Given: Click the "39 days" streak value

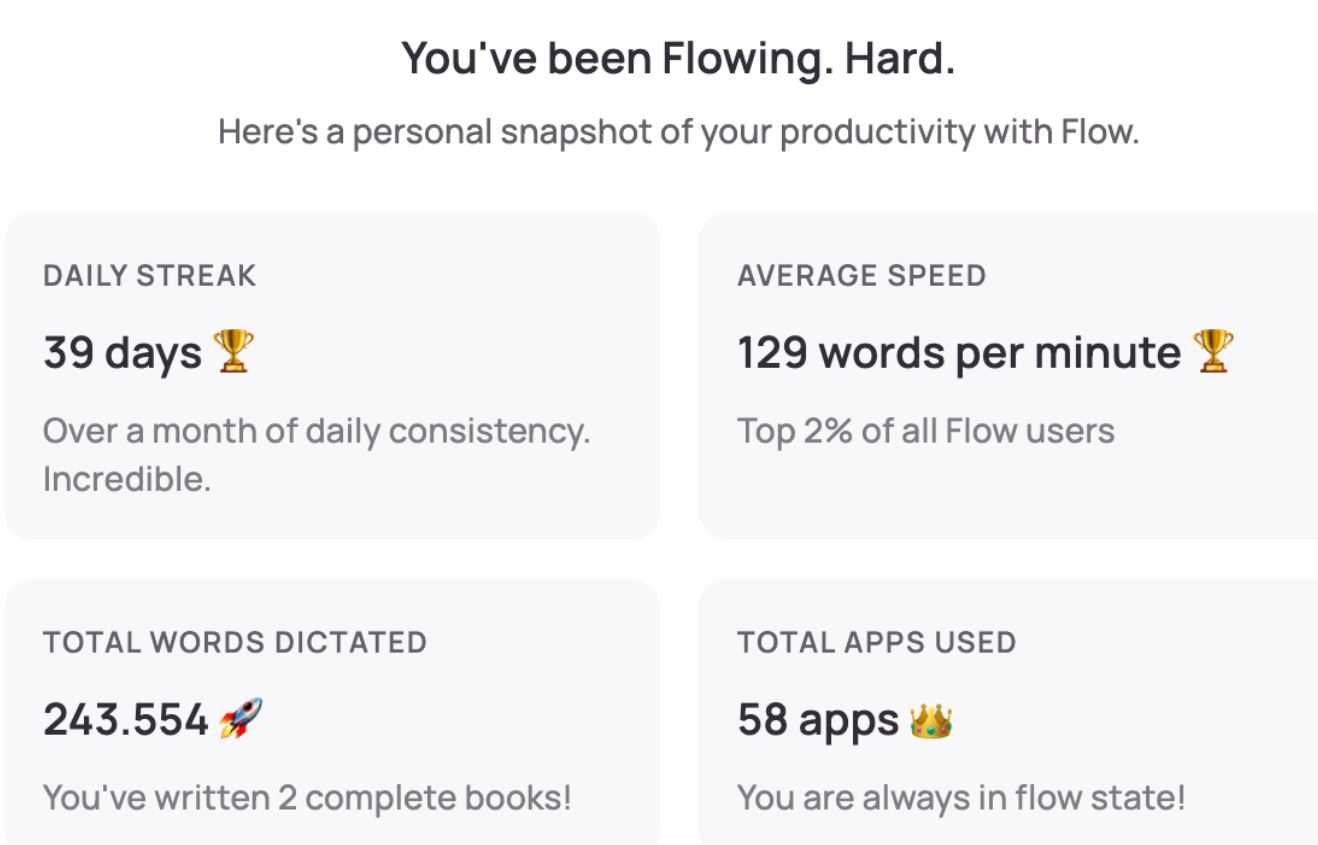Looking at the screenshot, I should pyautogui.click(x=122, y=353).
